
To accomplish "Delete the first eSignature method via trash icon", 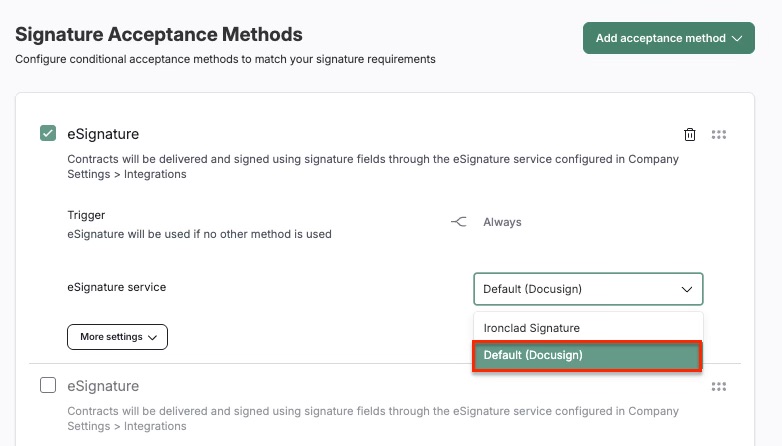I will tap(689, 134).
